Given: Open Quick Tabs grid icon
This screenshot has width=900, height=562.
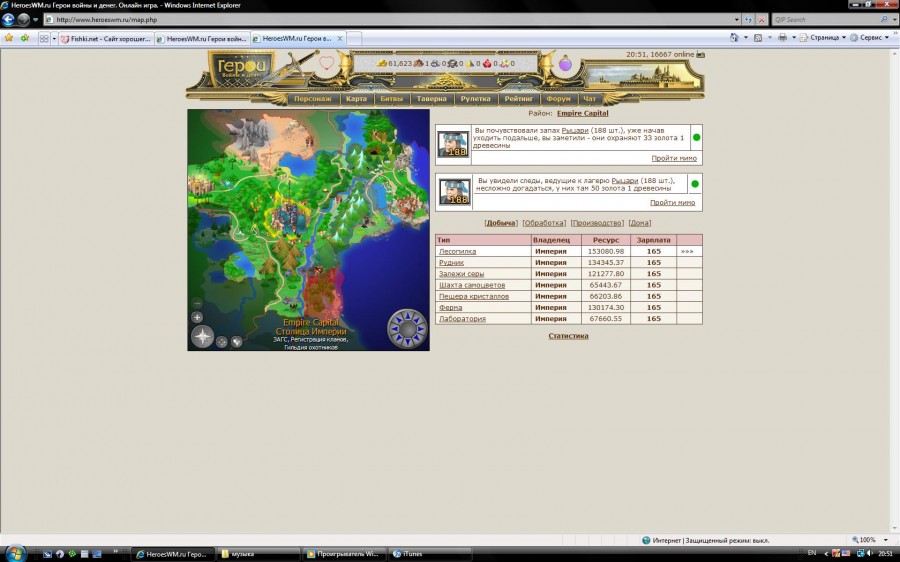Looking at the screenshot, I should [x=44, y=38].
